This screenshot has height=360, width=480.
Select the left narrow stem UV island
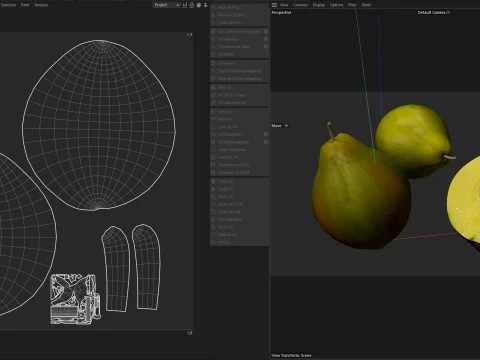click(116, 269)
